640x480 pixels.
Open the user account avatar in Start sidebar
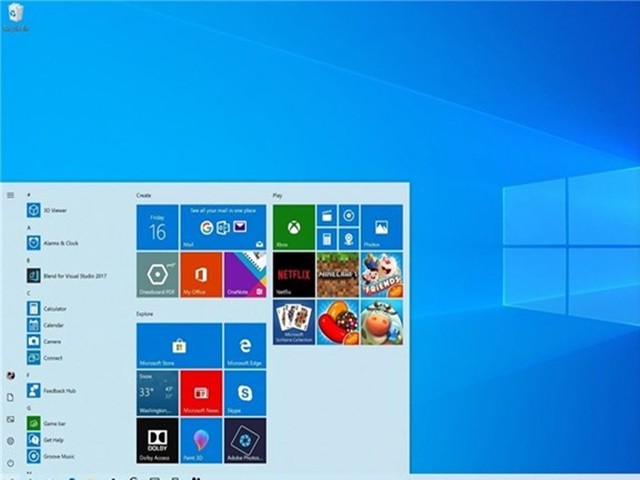pos(11,375)
